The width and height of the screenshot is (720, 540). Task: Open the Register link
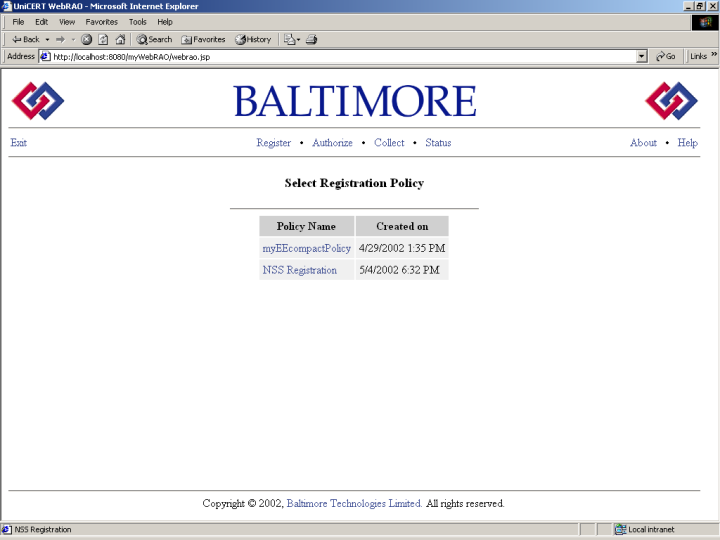pos(274,143)
